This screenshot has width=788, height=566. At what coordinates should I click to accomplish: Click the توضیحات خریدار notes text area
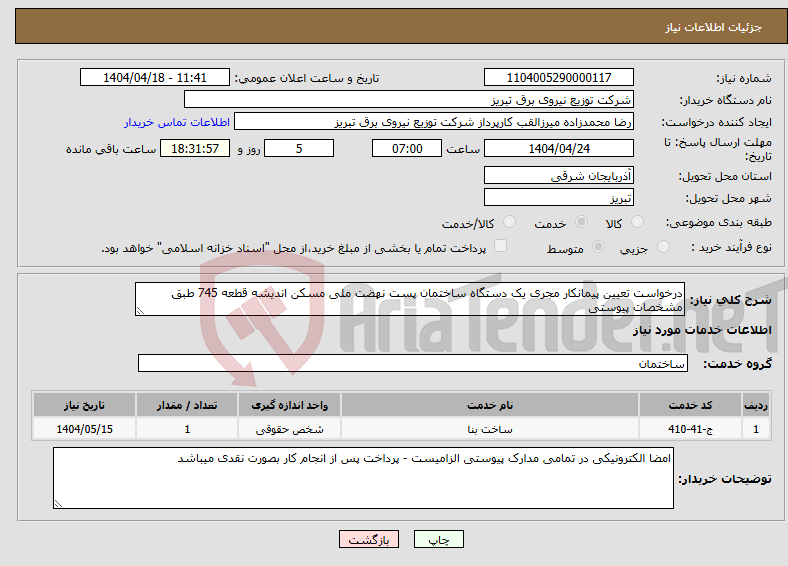click(x=363, y=478)
